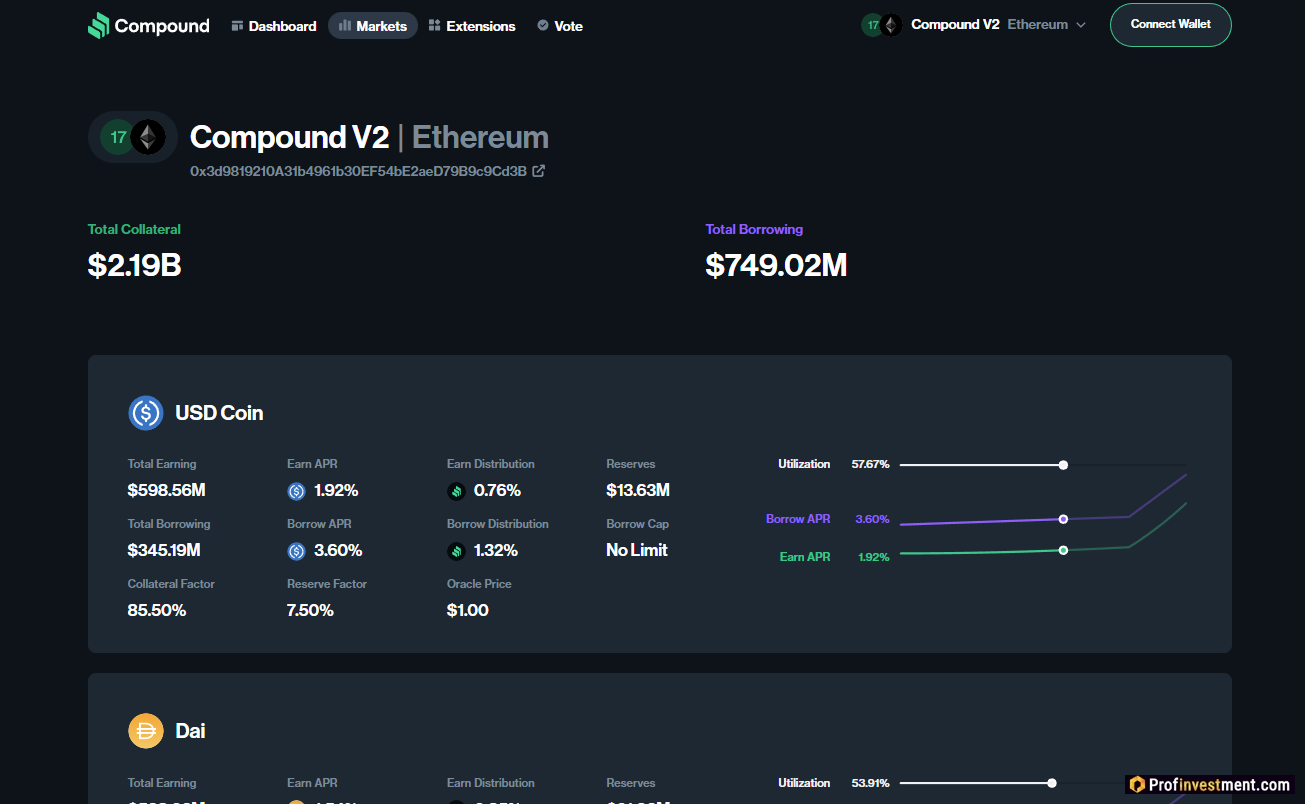
Task: Expand the Compound V2 Ethereum market selector
Action: click(x=974, y=25)
